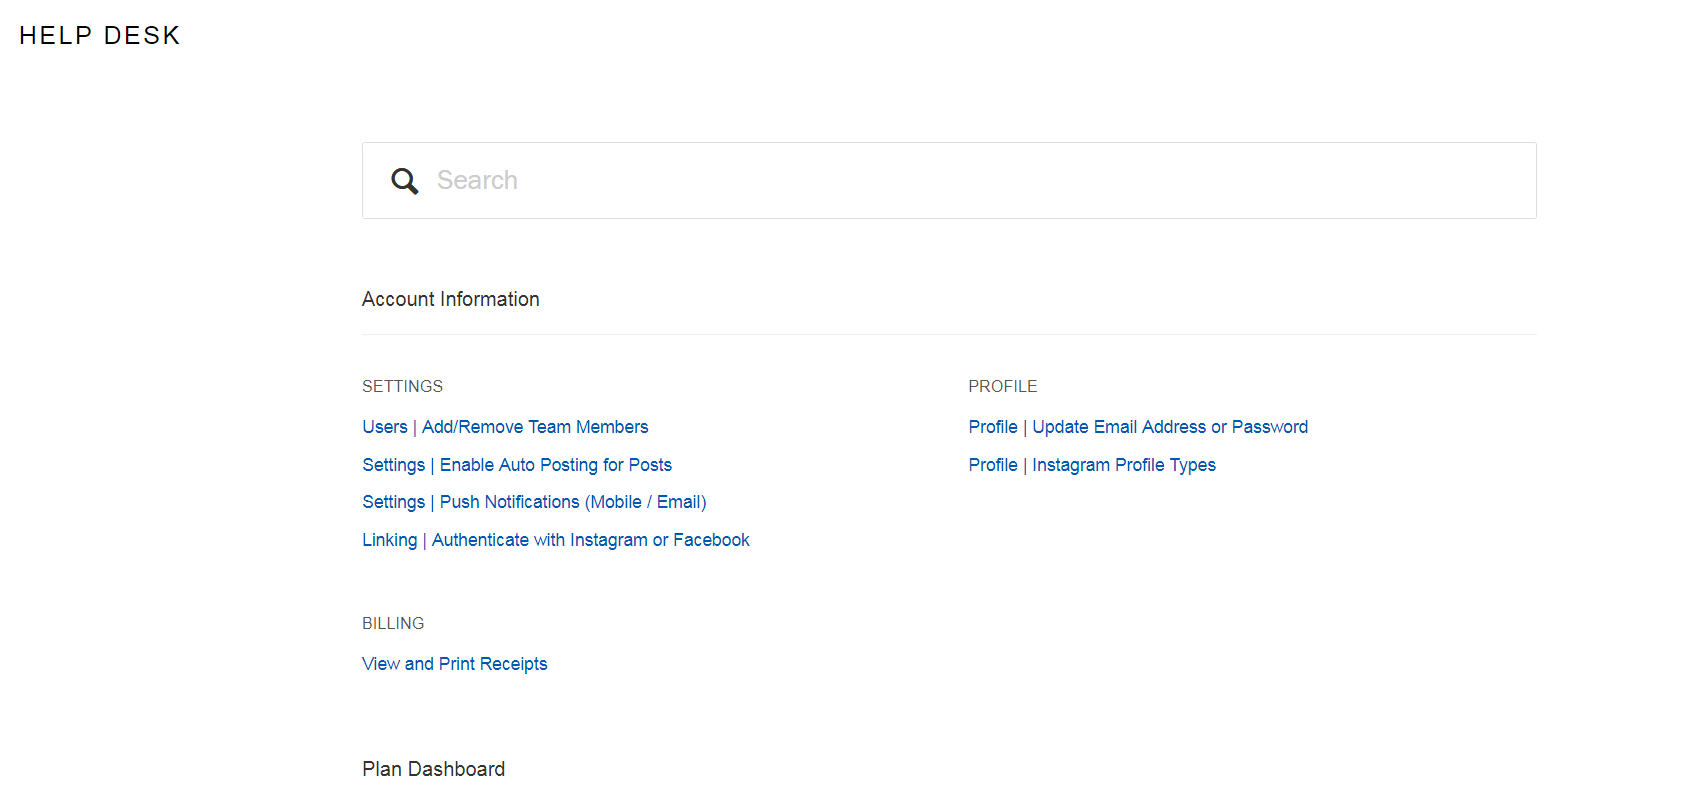Select the SETTINGS category label
Viewport: 1687px width, 795px height.
pyautogui.click(x=402, y=386)
